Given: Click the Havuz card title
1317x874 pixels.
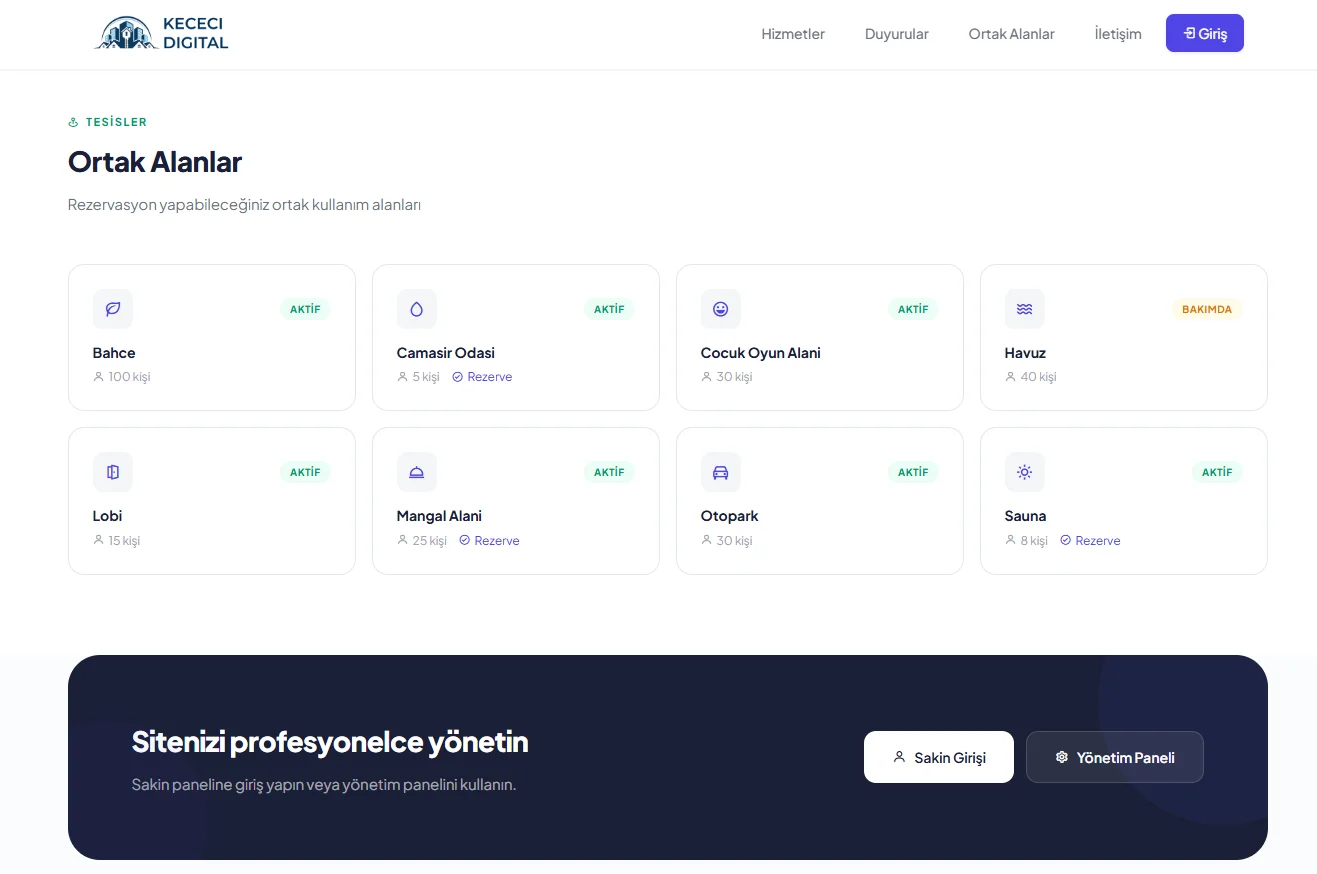Looking at the screenshot, I should coord(1025,353).
